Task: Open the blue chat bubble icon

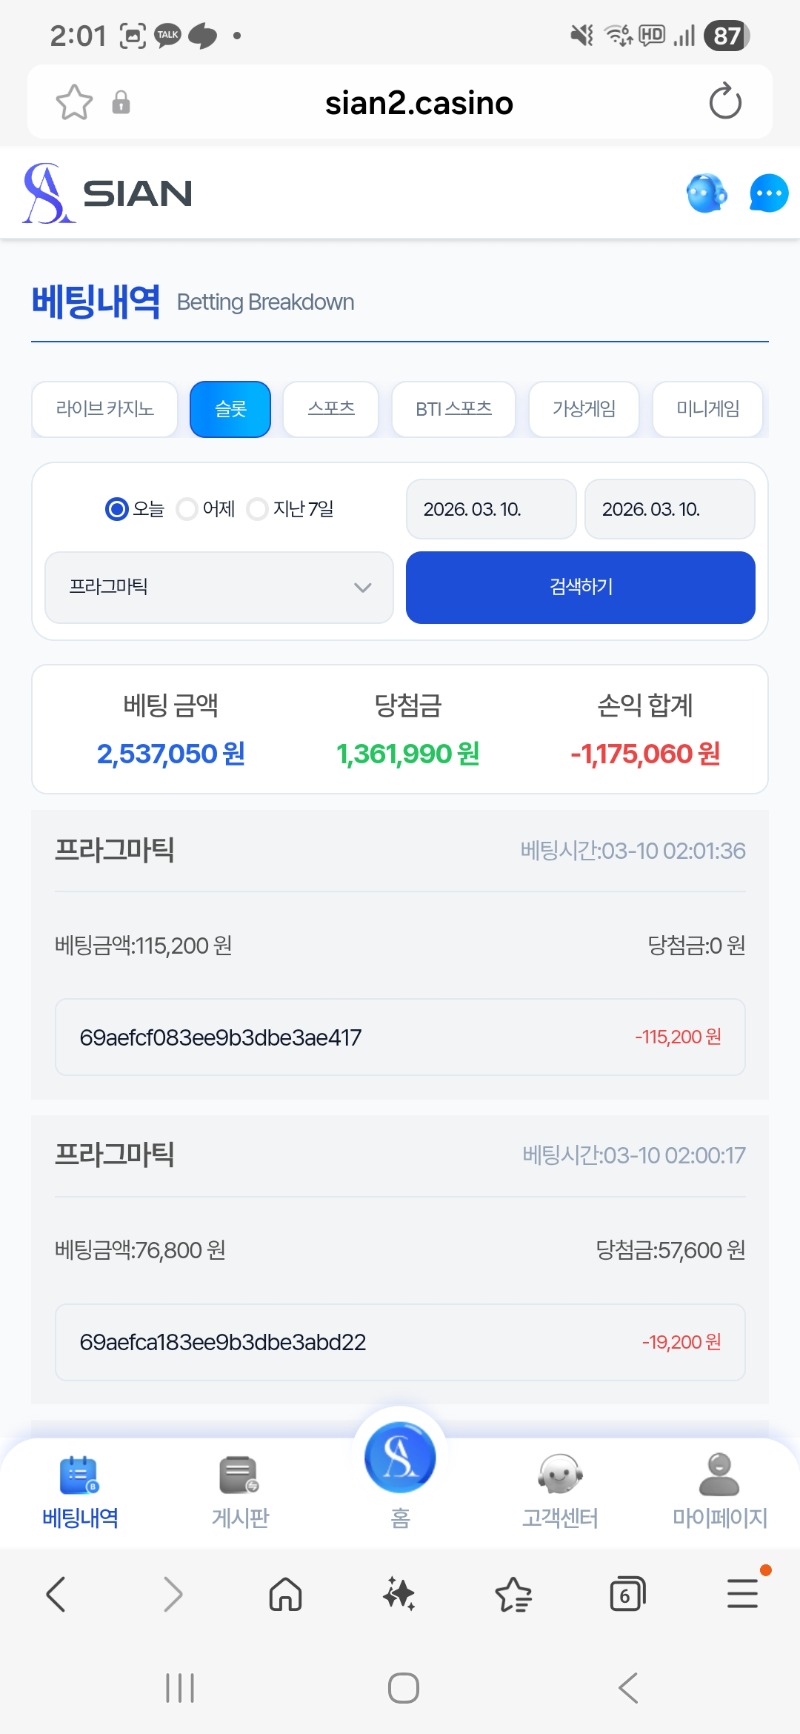Action: tap(768, 193)
